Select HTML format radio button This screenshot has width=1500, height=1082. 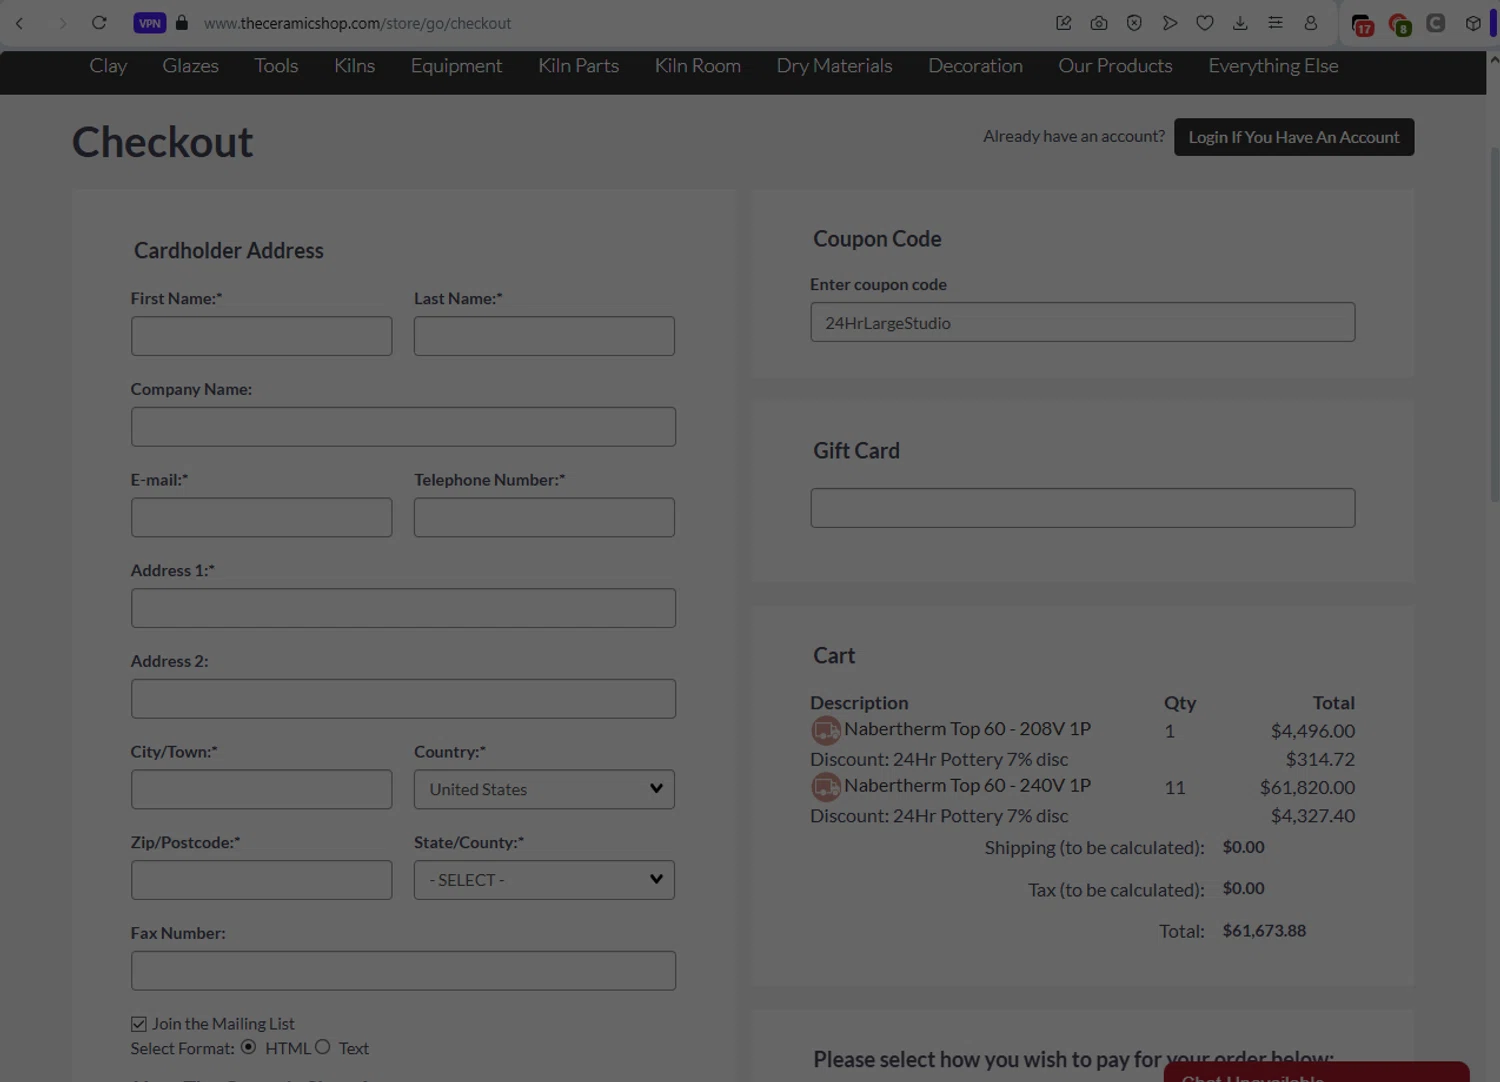[248, 1047]
